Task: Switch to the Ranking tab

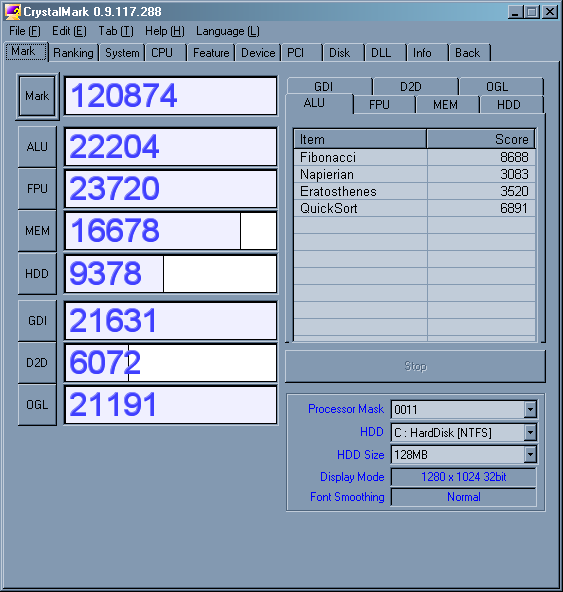Action: 73,52
